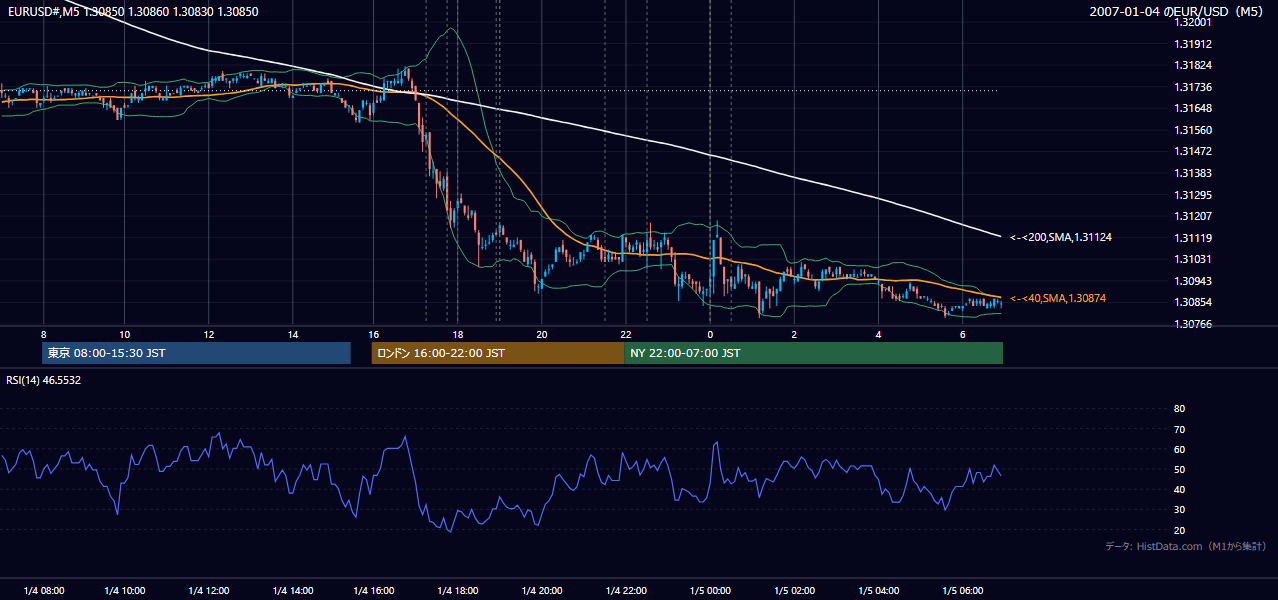The width and height of the screenshot is (1278, 600).
Task: Click hour marker 10 below price chart
Action: (124, 334)
